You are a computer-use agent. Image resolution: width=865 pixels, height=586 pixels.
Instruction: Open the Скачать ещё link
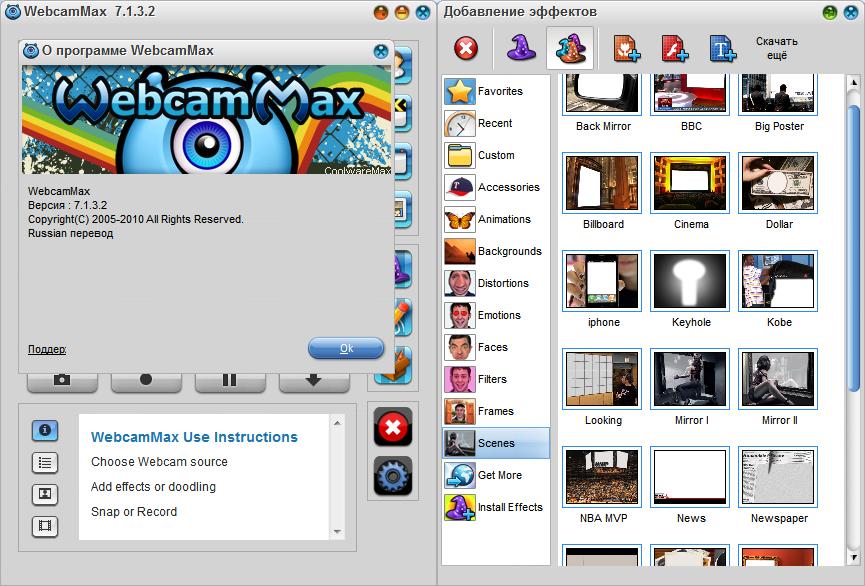pos(777,48)
